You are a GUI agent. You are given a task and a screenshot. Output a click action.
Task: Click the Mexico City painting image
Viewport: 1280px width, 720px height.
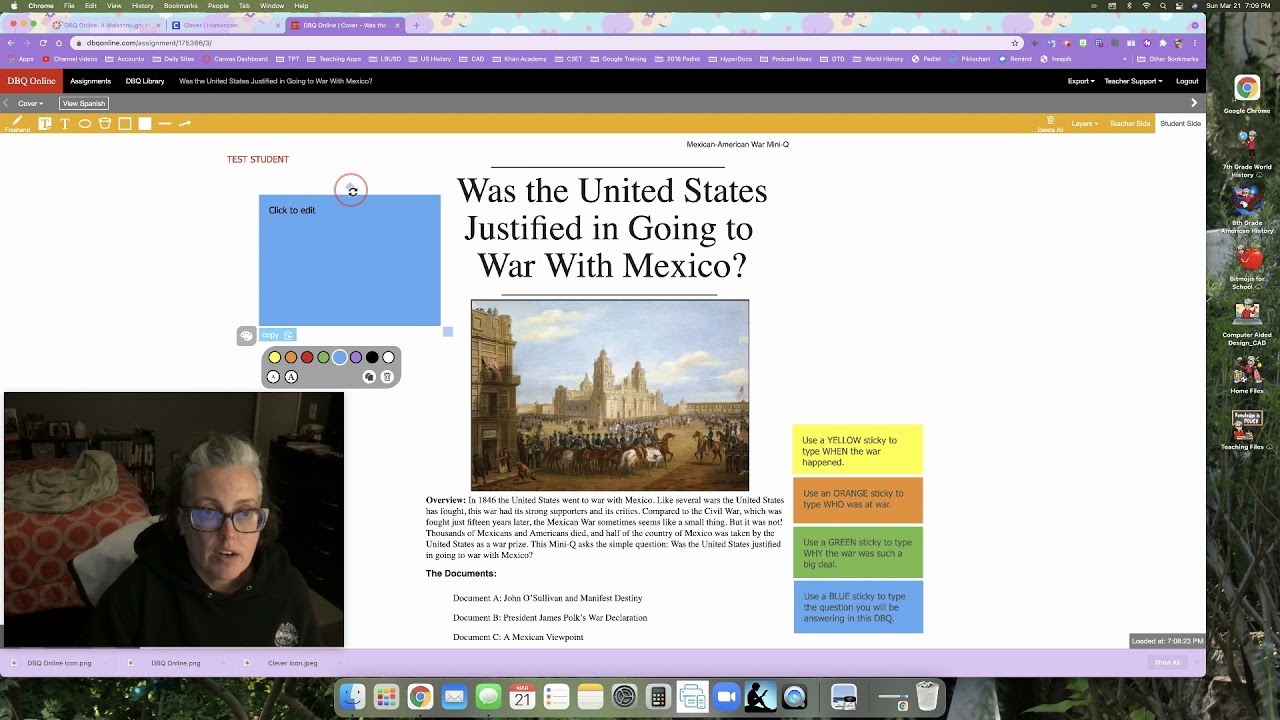[x=610, y=395]
